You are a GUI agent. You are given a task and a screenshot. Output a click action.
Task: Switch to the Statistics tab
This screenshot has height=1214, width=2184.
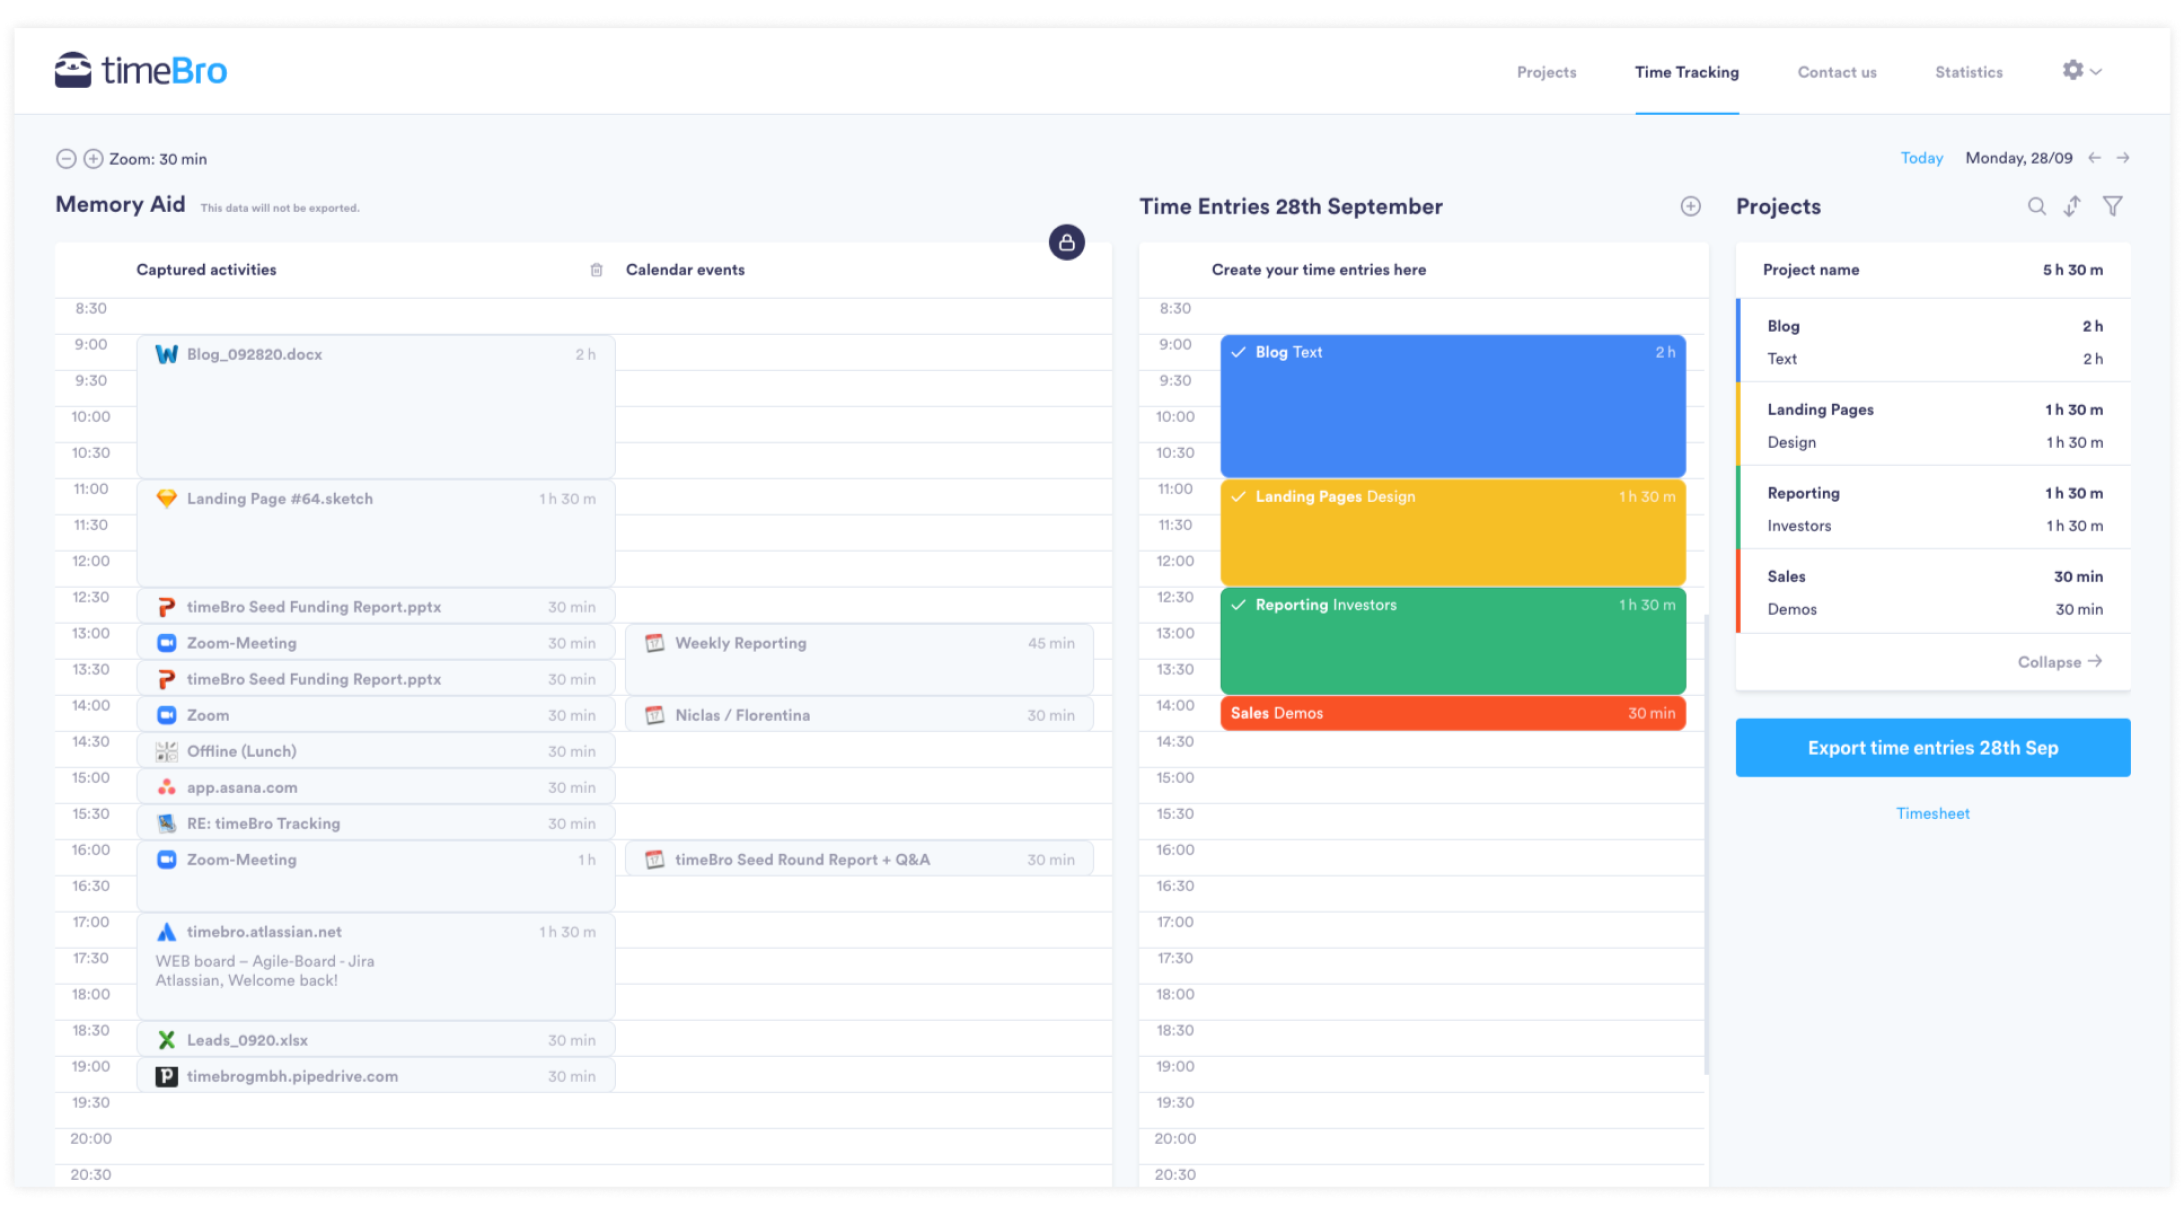(1967, 71)
